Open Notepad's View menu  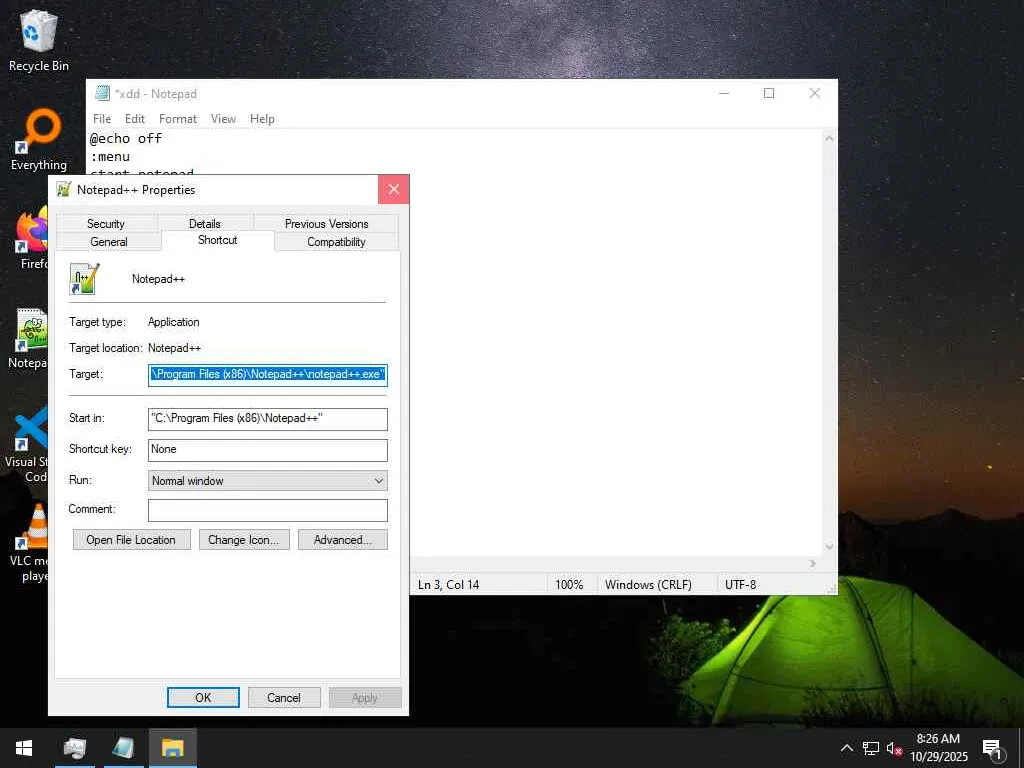[x=223, y=119]
